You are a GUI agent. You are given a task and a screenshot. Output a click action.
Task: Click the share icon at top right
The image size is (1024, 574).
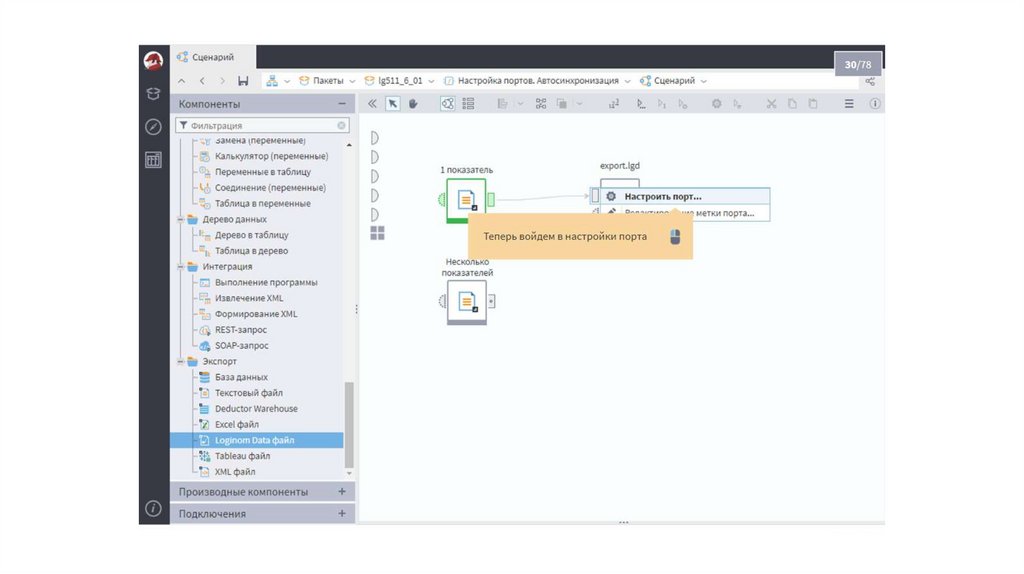tap(871, 81)
